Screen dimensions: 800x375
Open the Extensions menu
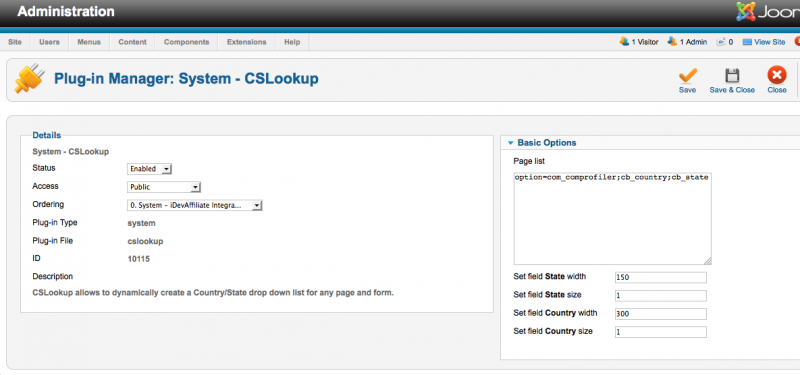(x=247, y=42)
